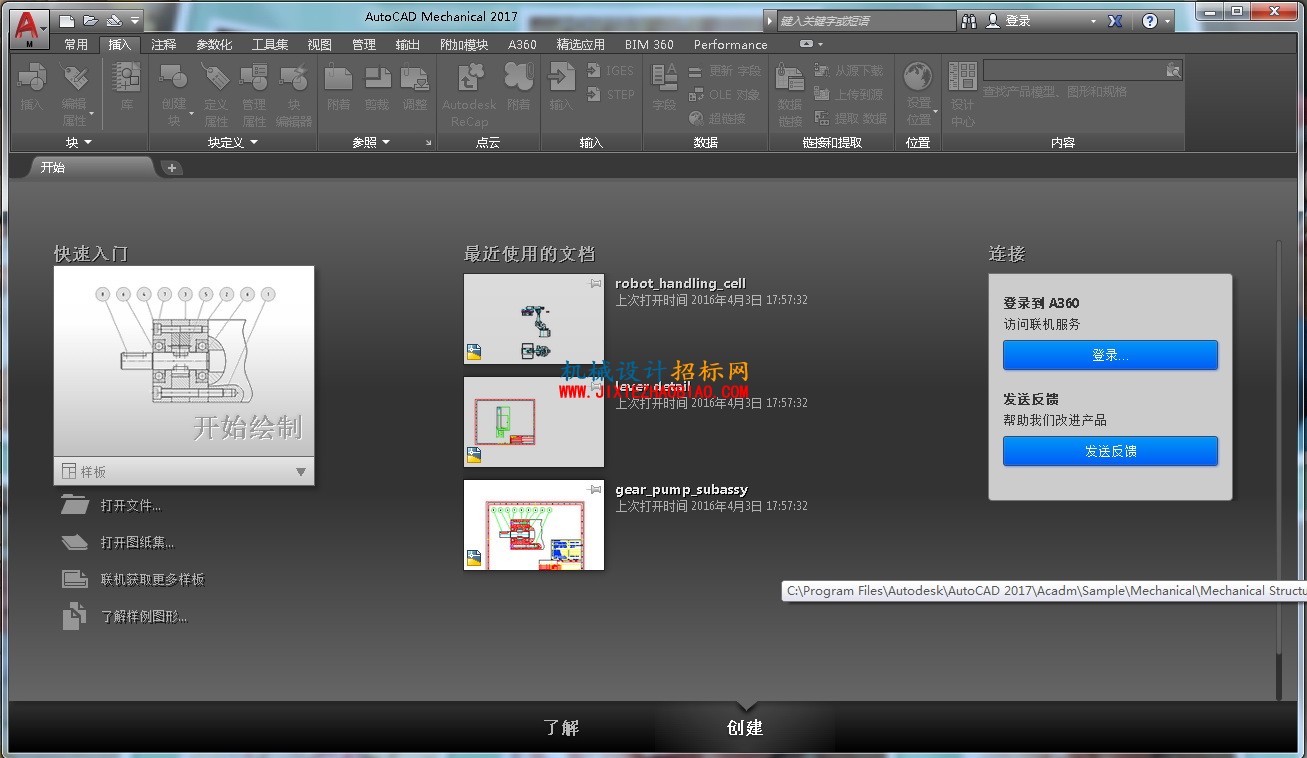
Task: Pin the robot_handling_cell recent document
Action: click(x=596, y=284)
